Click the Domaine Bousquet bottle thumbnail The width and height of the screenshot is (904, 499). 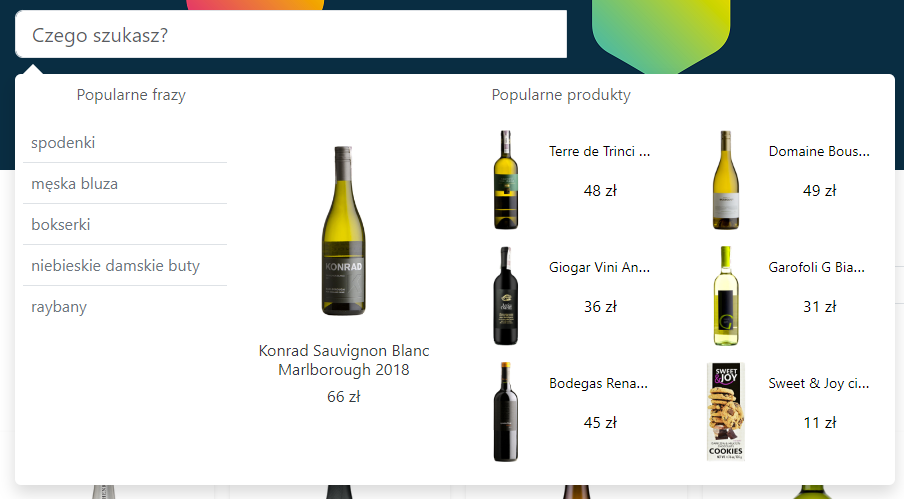726,180
